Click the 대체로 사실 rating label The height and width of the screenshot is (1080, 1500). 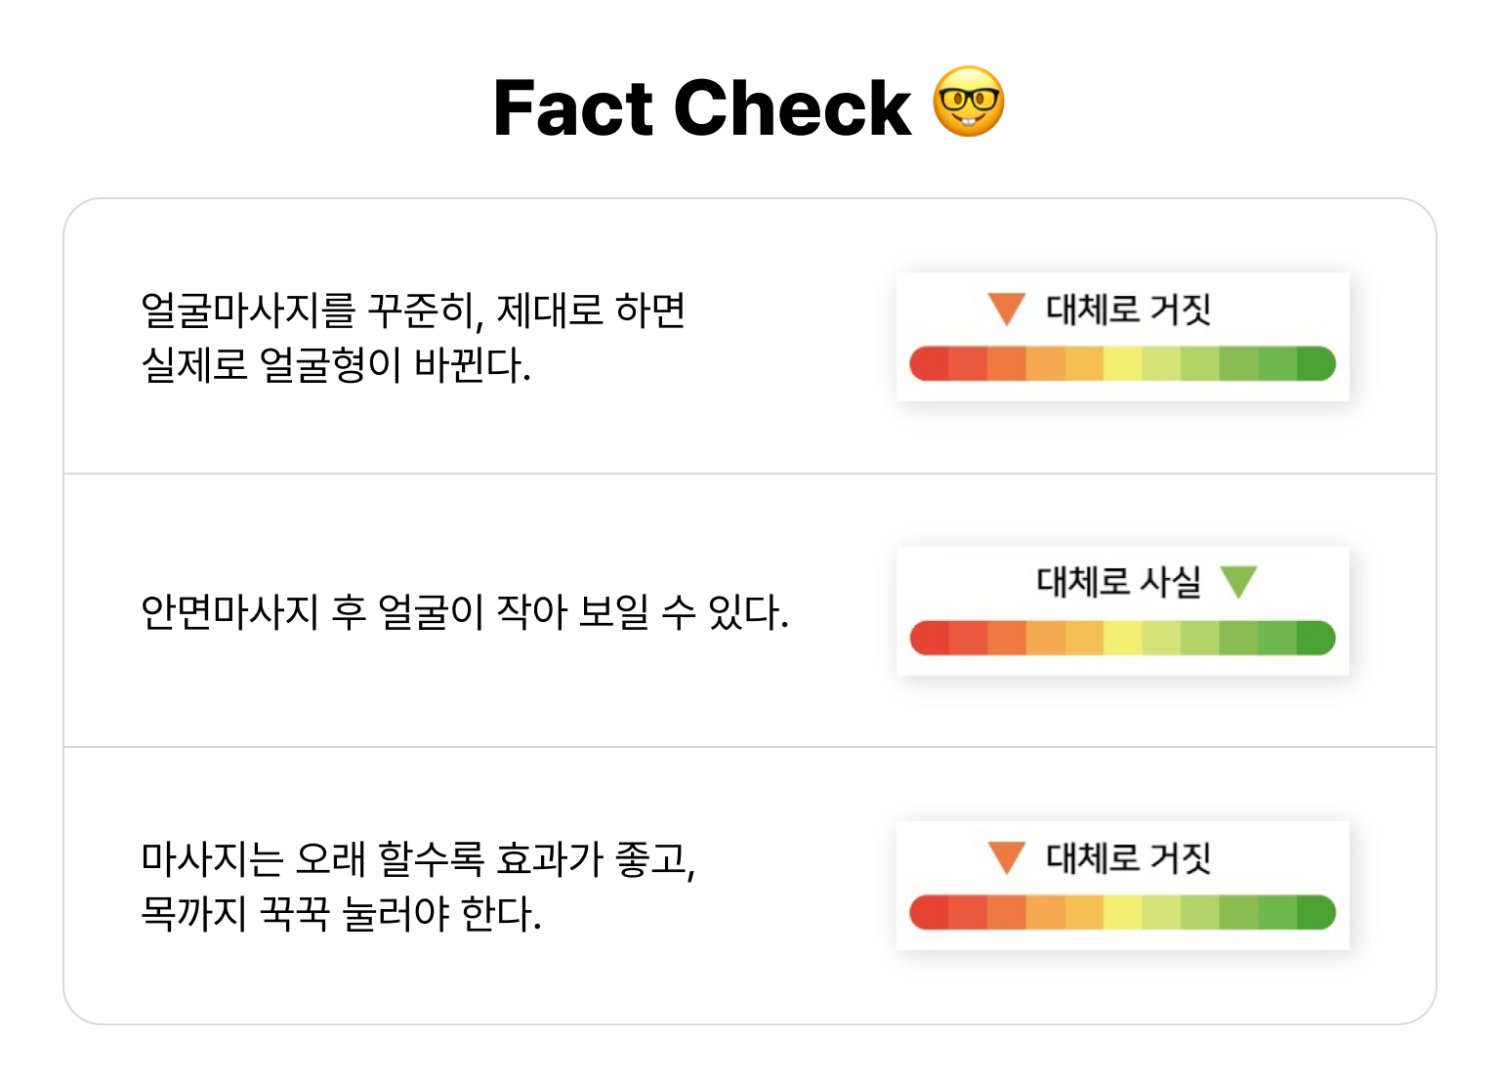point(1118,581)
